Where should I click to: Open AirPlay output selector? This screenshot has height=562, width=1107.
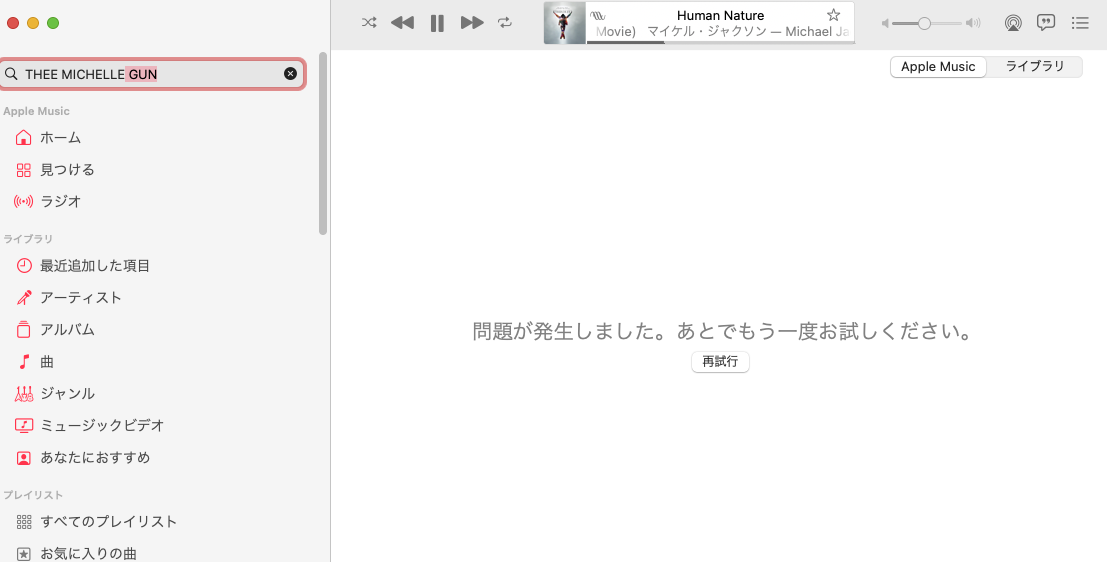pyautogui.click(x=1013, y=23)
